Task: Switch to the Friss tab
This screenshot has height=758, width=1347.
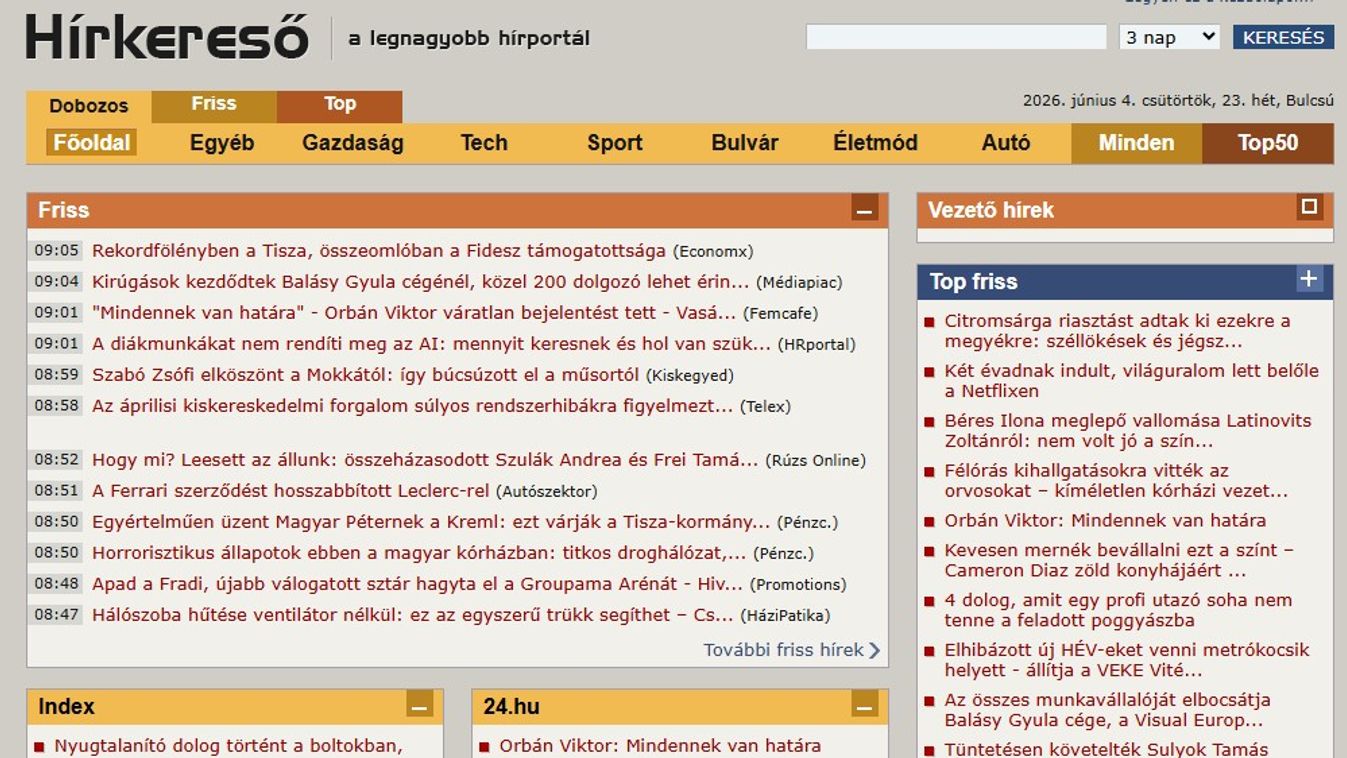Action: tap(214, 104)
